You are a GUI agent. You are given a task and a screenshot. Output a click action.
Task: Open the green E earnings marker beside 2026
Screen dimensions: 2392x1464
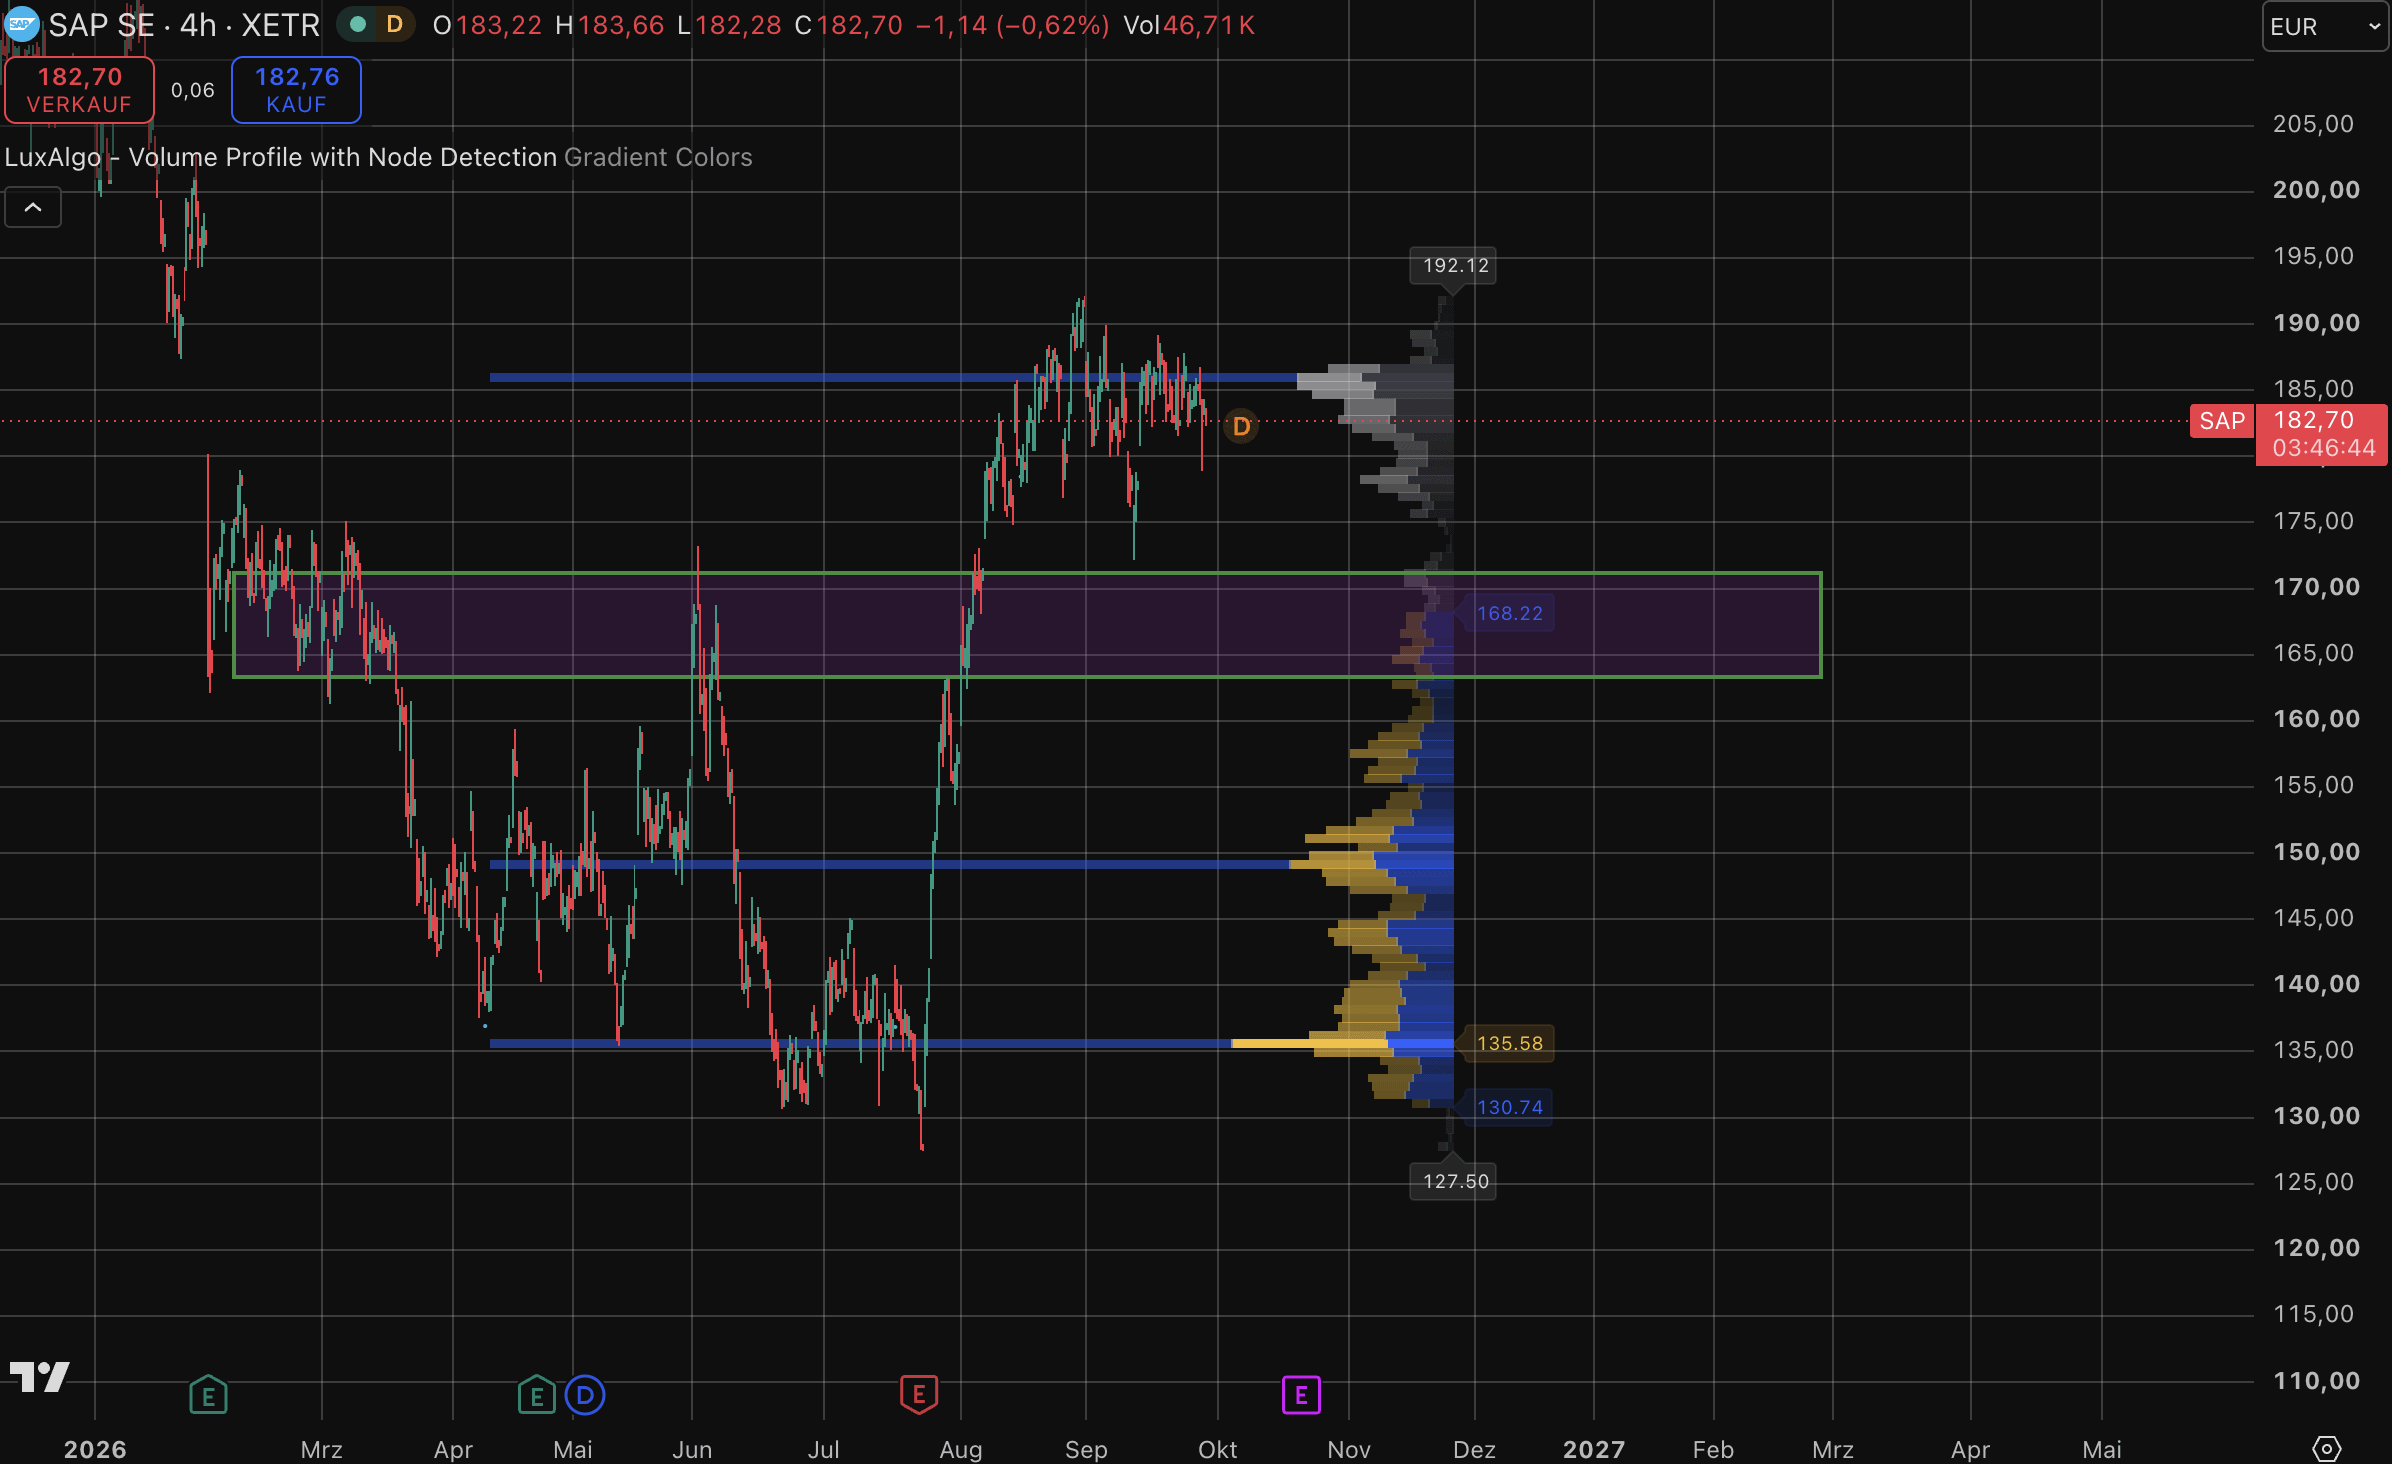point(208,1395)
